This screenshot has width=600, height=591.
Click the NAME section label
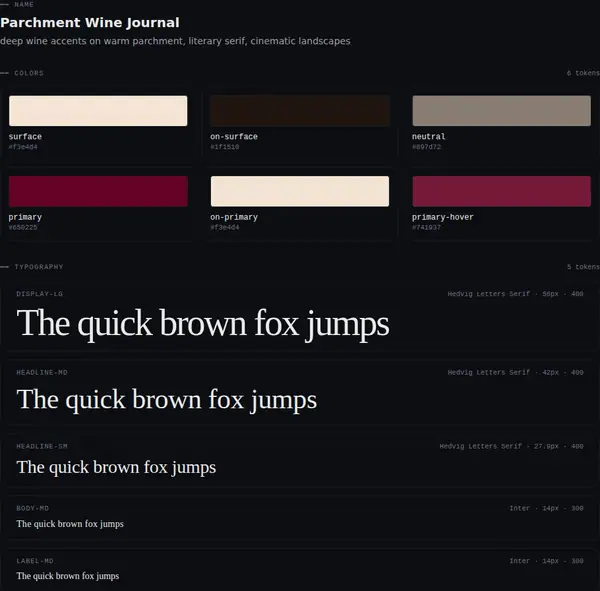(x=24, y=5)
